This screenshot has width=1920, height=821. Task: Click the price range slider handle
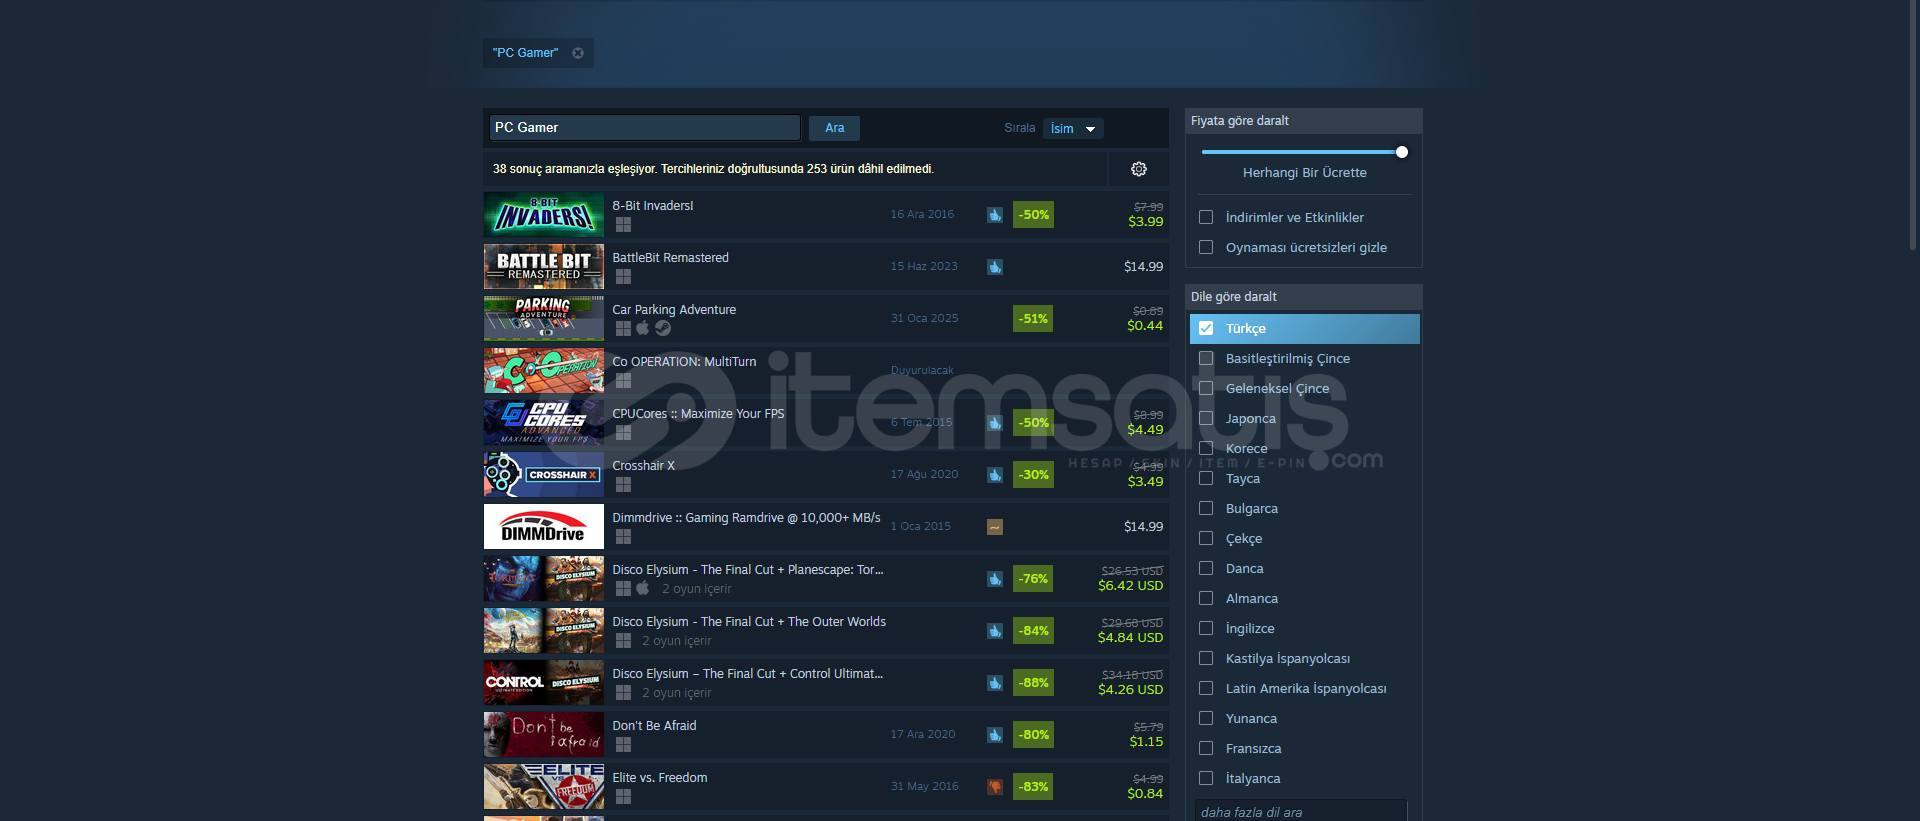click(x=1402, y=152)
